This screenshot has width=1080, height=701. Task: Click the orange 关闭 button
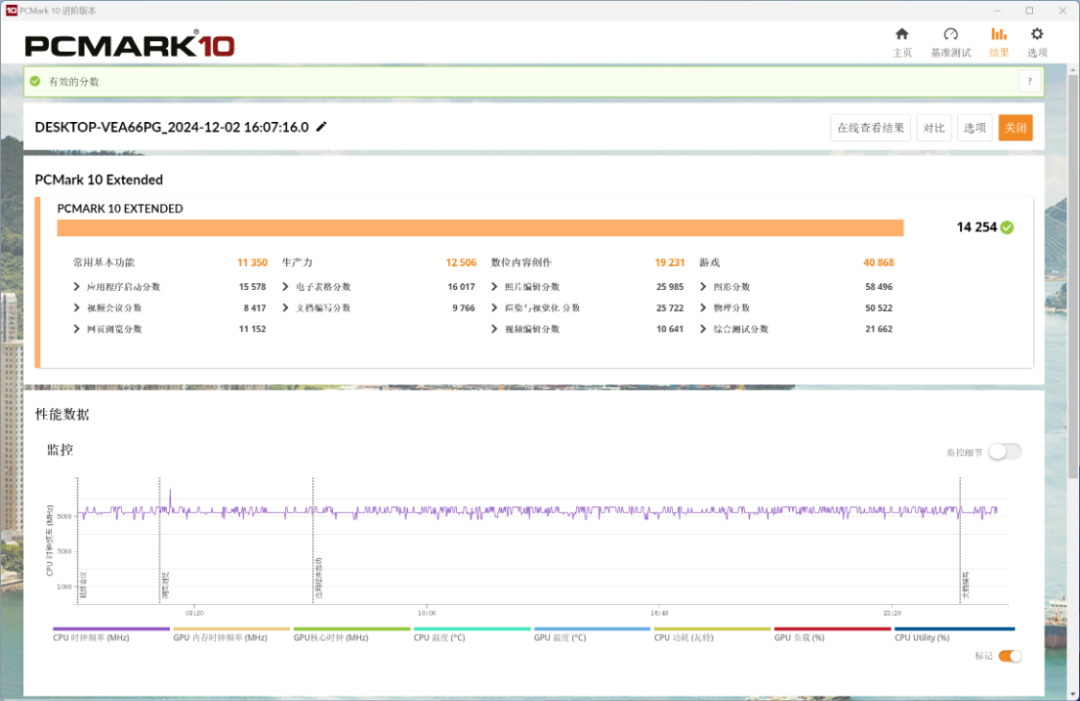click(x=1015, y=127)
